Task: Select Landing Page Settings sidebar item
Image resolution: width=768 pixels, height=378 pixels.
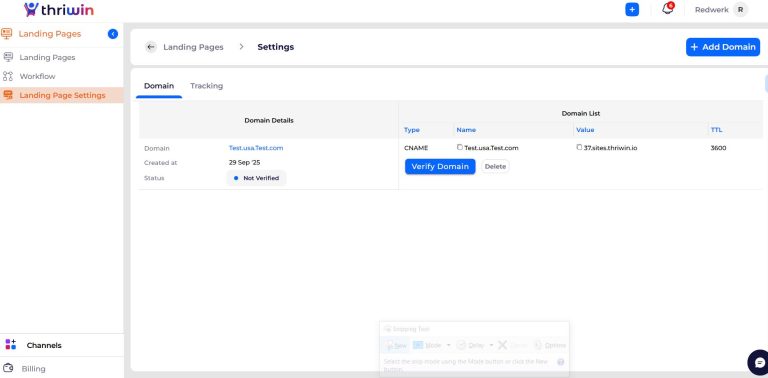Action: [62, 95]
